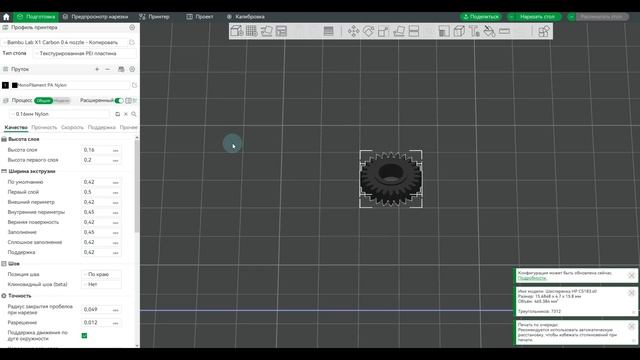Open the Прочность settings tab
Viewport: 640px width, 360px height.
tap(44, 127)
